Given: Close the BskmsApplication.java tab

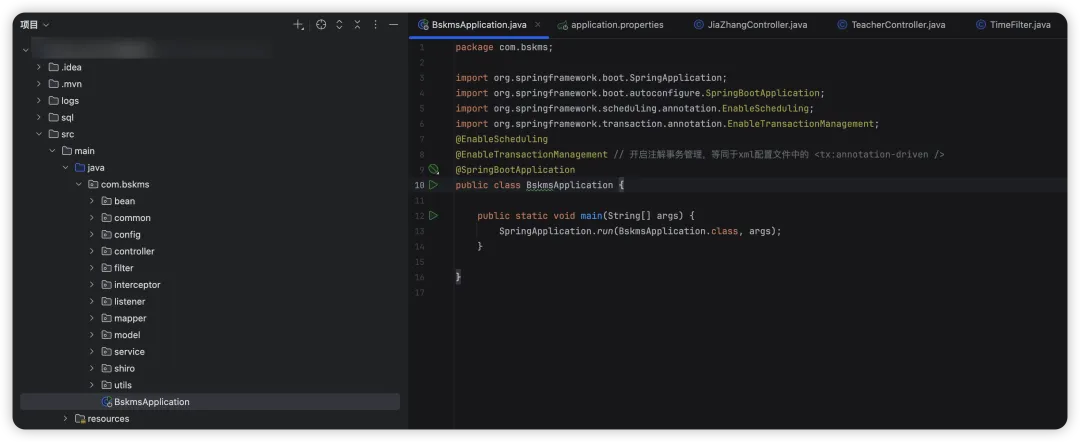Looking at the screenshot, I should point(538,25).
